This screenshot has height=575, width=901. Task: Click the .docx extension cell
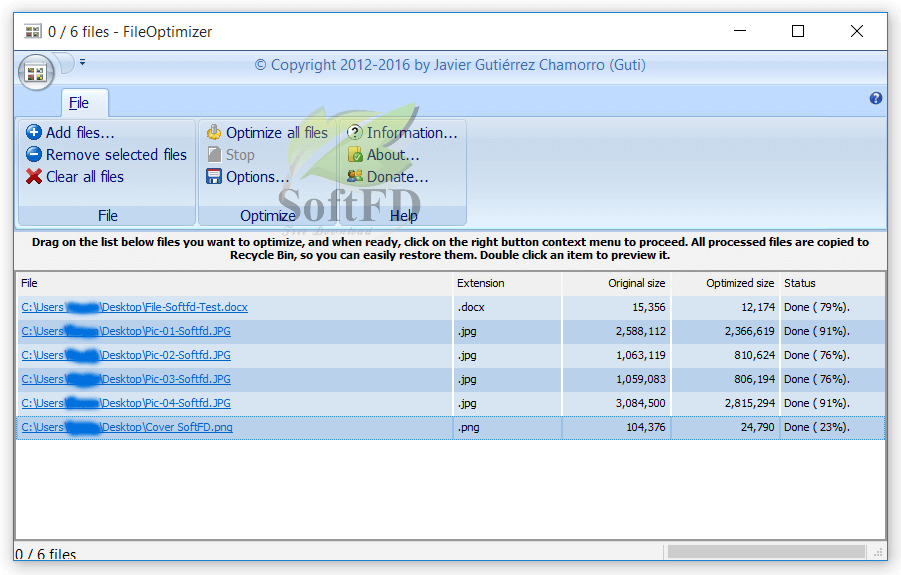coord(507,307)
